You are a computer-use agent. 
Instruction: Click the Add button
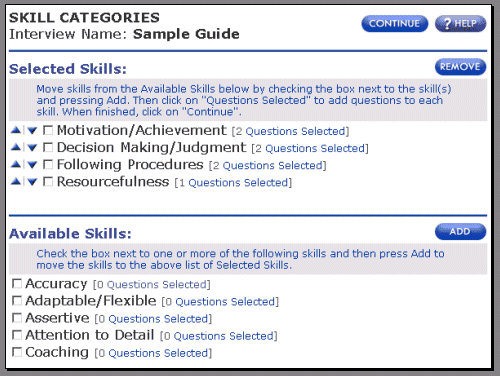460,232
